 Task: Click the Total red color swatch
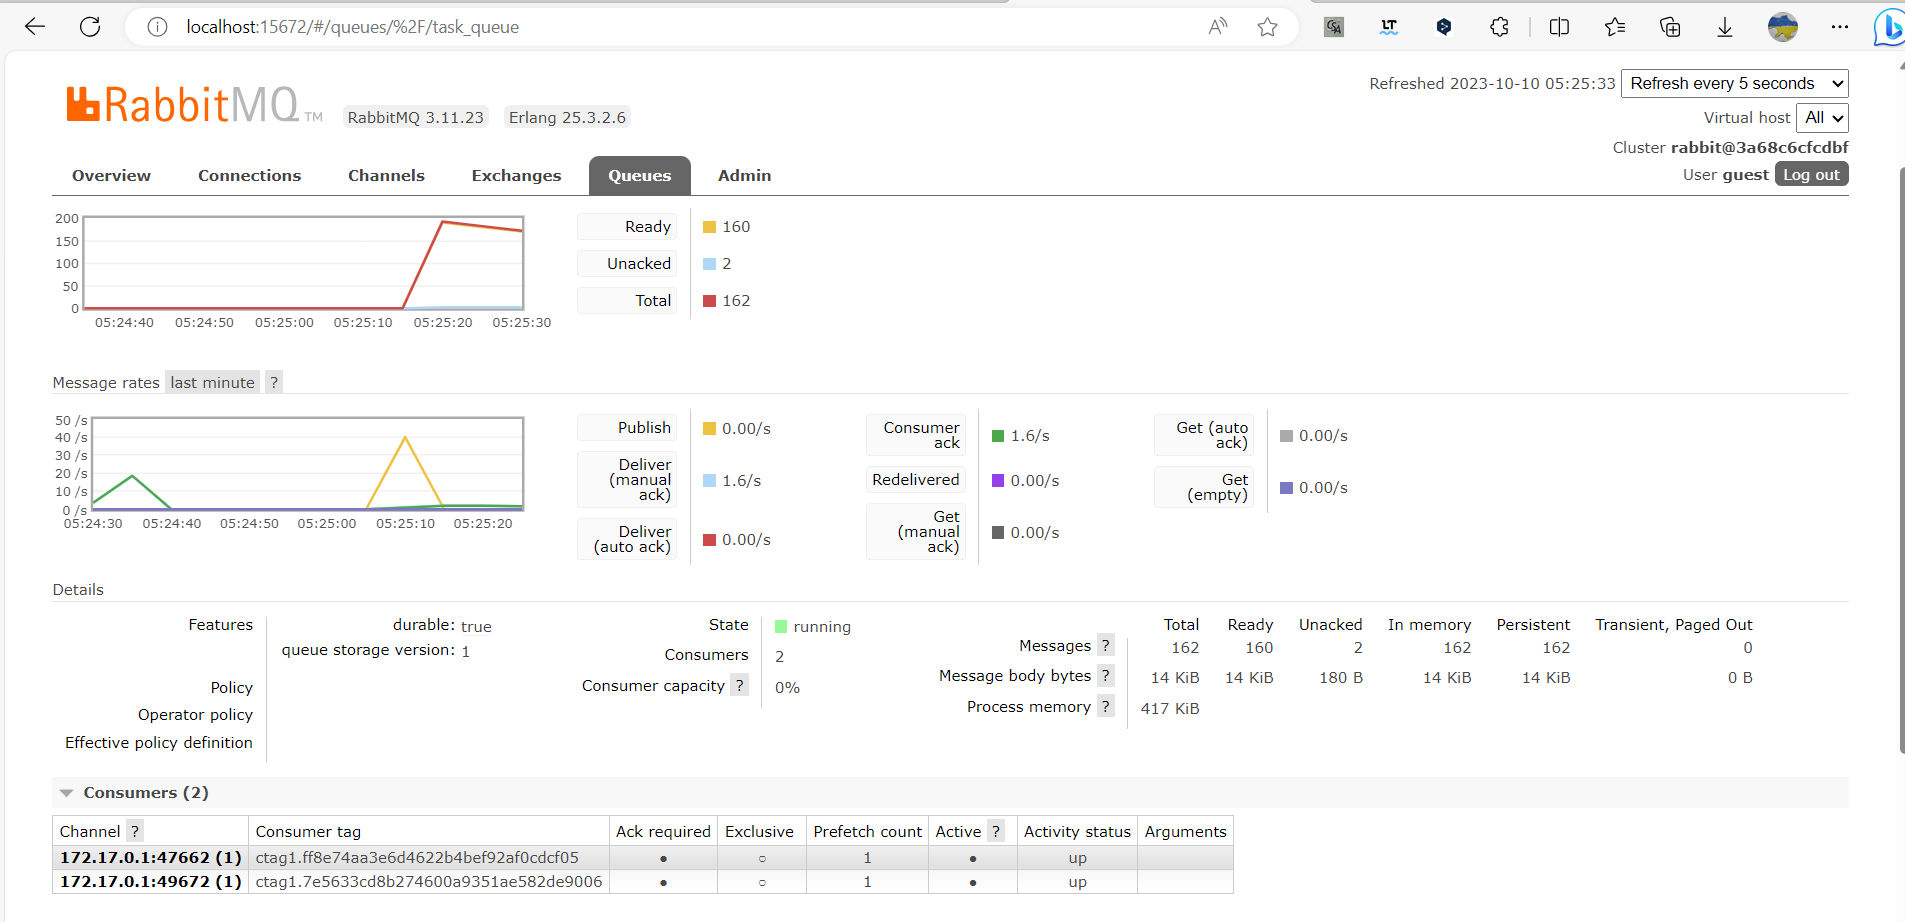(x=709, y=301)
